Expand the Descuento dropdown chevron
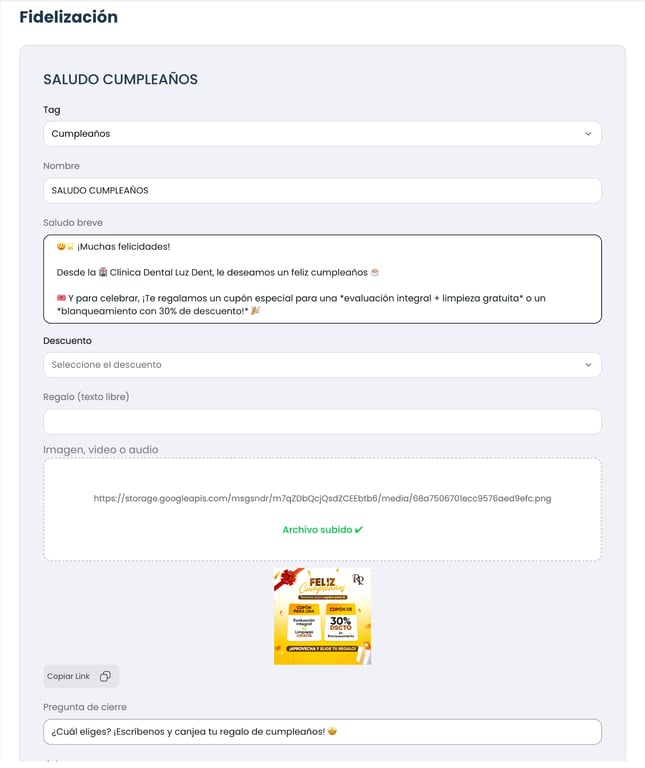Image resolution: width=645 pixels, height=768 pixels. [588, 365]
